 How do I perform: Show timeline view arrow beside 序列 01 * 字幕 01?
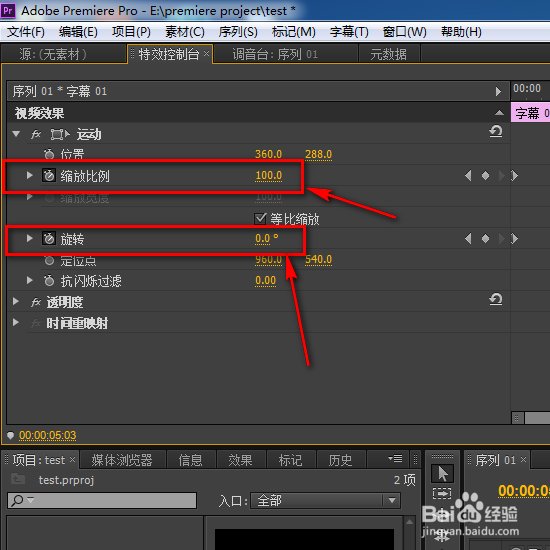click(498, 92)
